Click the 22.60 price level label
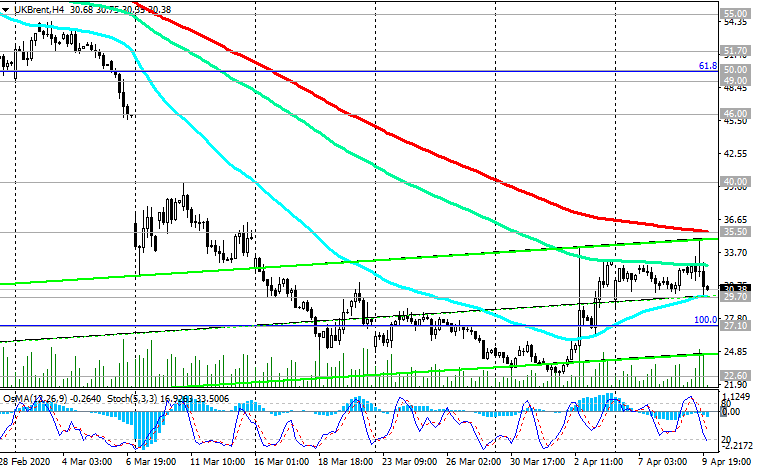Screen dimensions: 757x472 [x=735, y=375]
